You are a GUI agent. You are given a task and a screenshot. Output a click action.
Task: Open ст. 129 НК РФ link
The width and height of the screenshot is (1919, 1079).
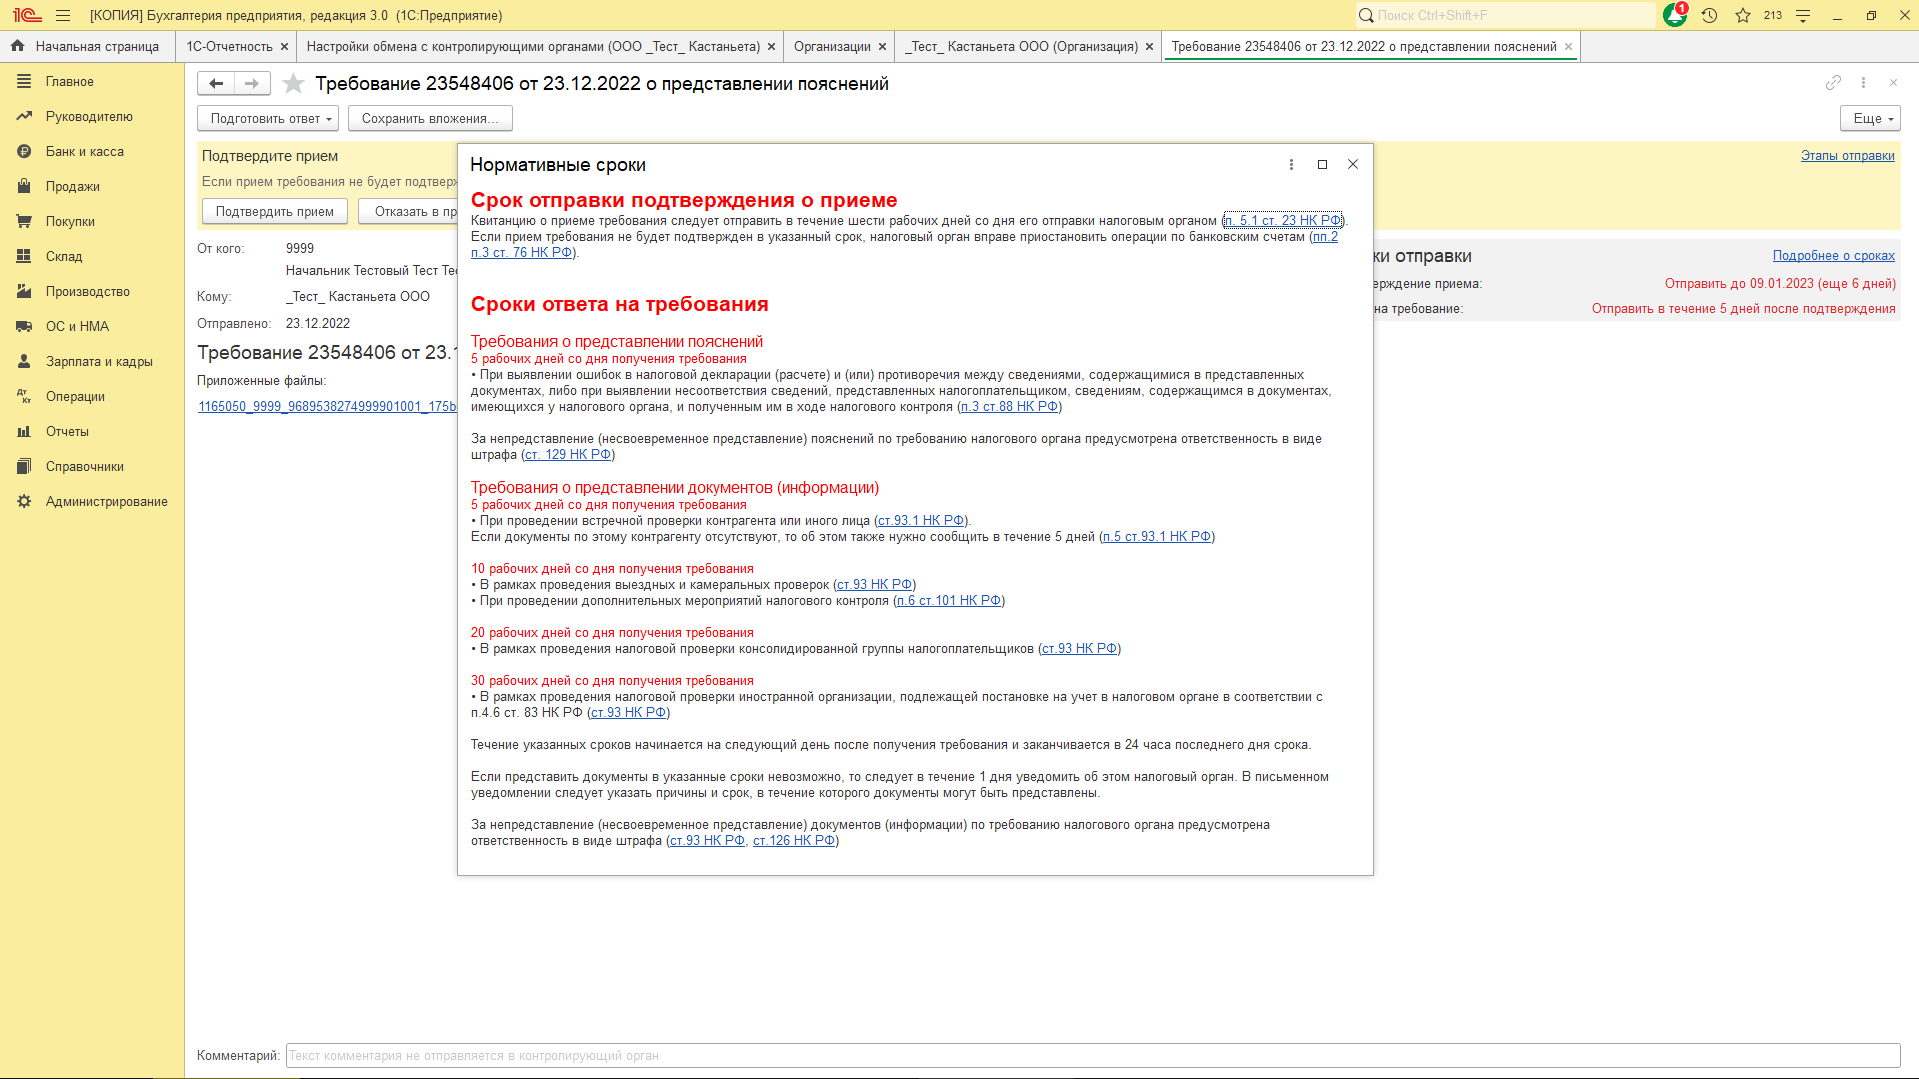(568, 454)
